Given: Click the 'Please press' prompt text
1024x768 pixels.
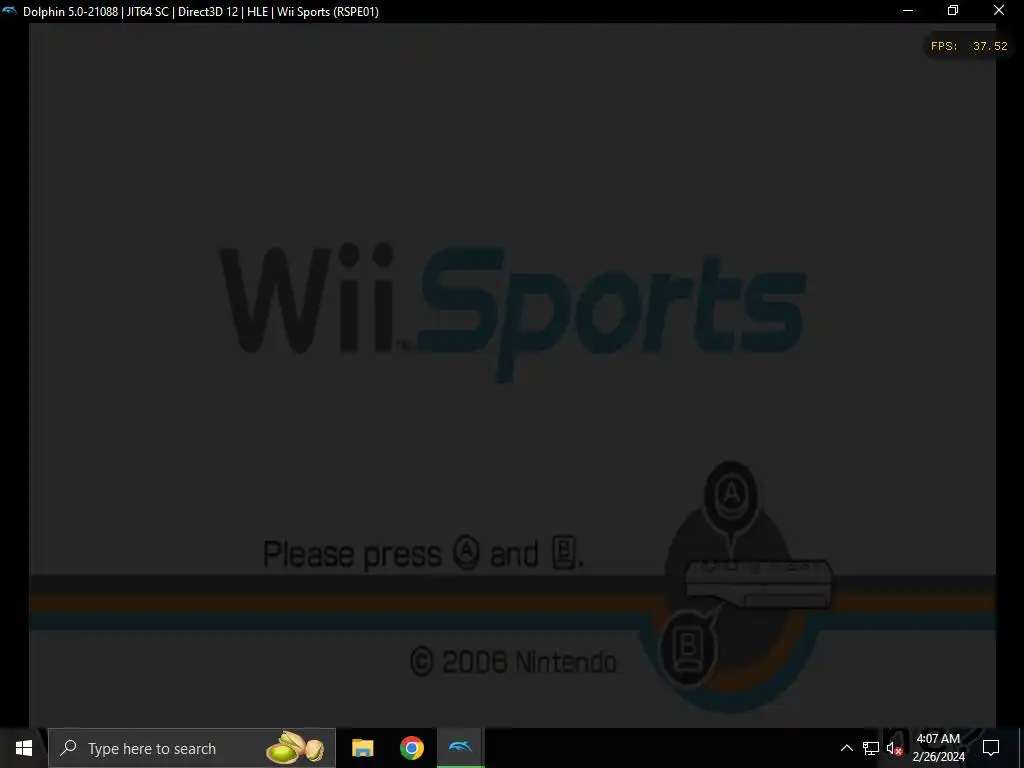Looking at the screenshot, I should (x=352, y=554).
